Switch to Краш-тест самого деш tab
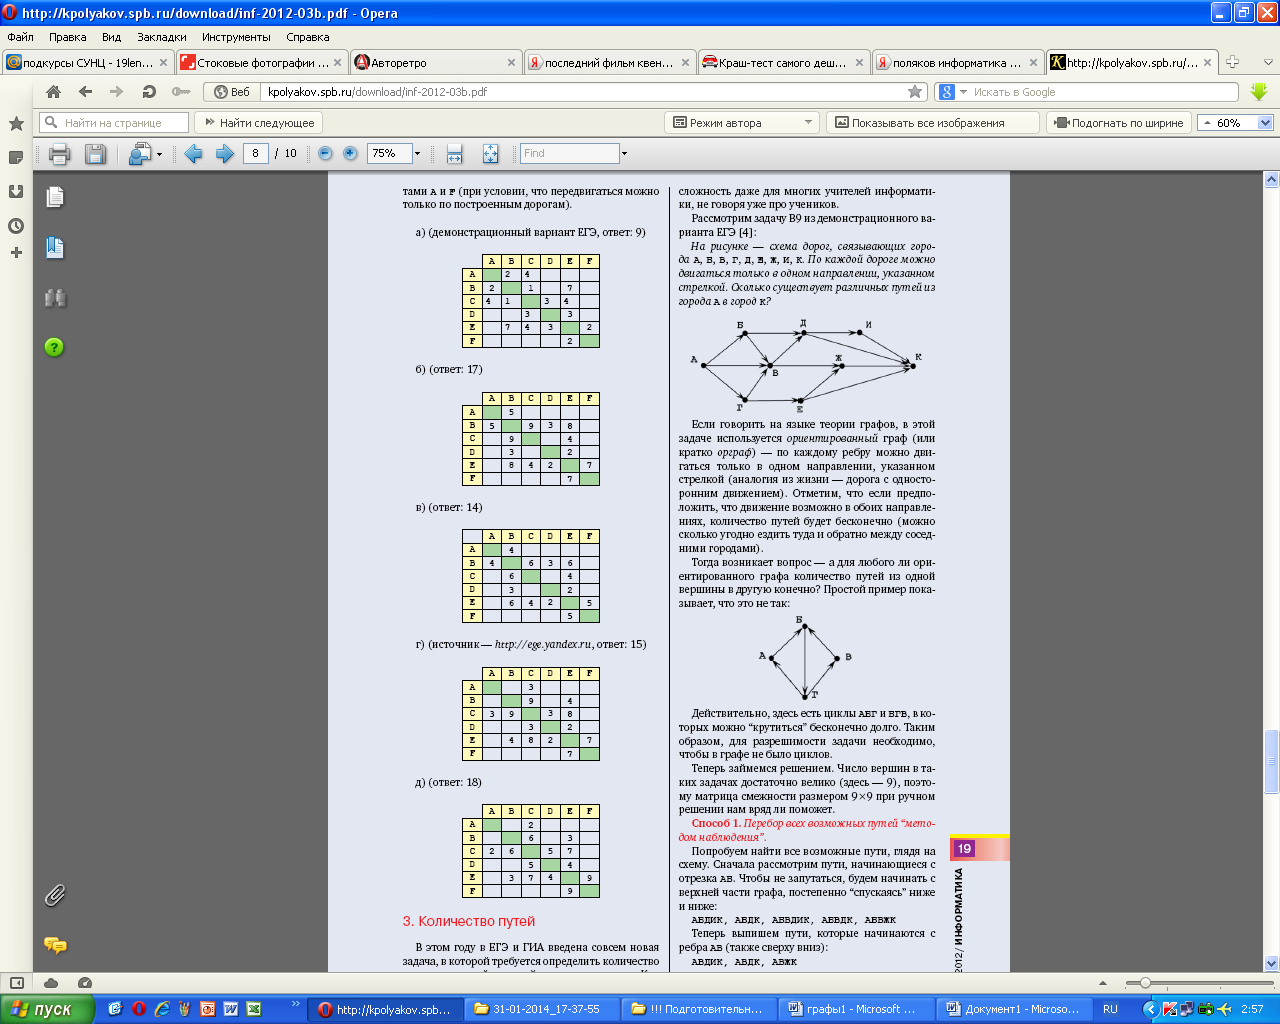The height and width of the screenshot is (1024, 1280). tap(783, 63)
